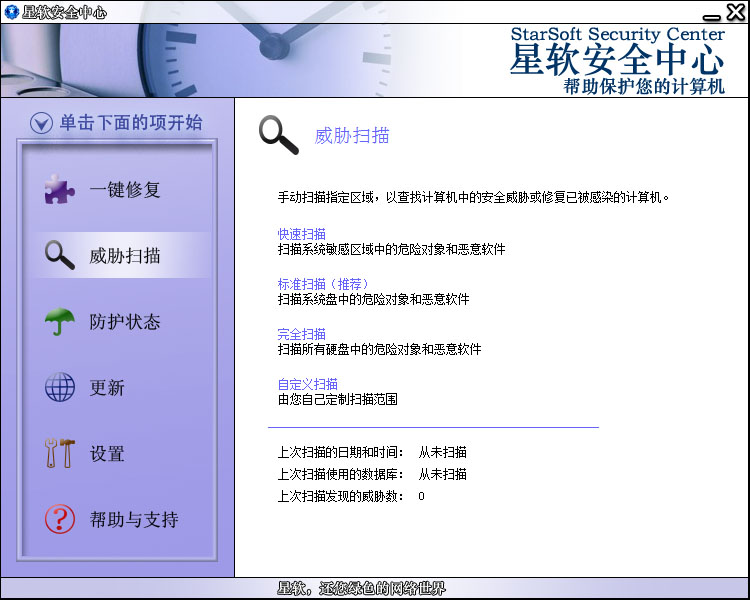
Task: Start the 快速扫描 quick scan link
Action: (x=301, y=234)
